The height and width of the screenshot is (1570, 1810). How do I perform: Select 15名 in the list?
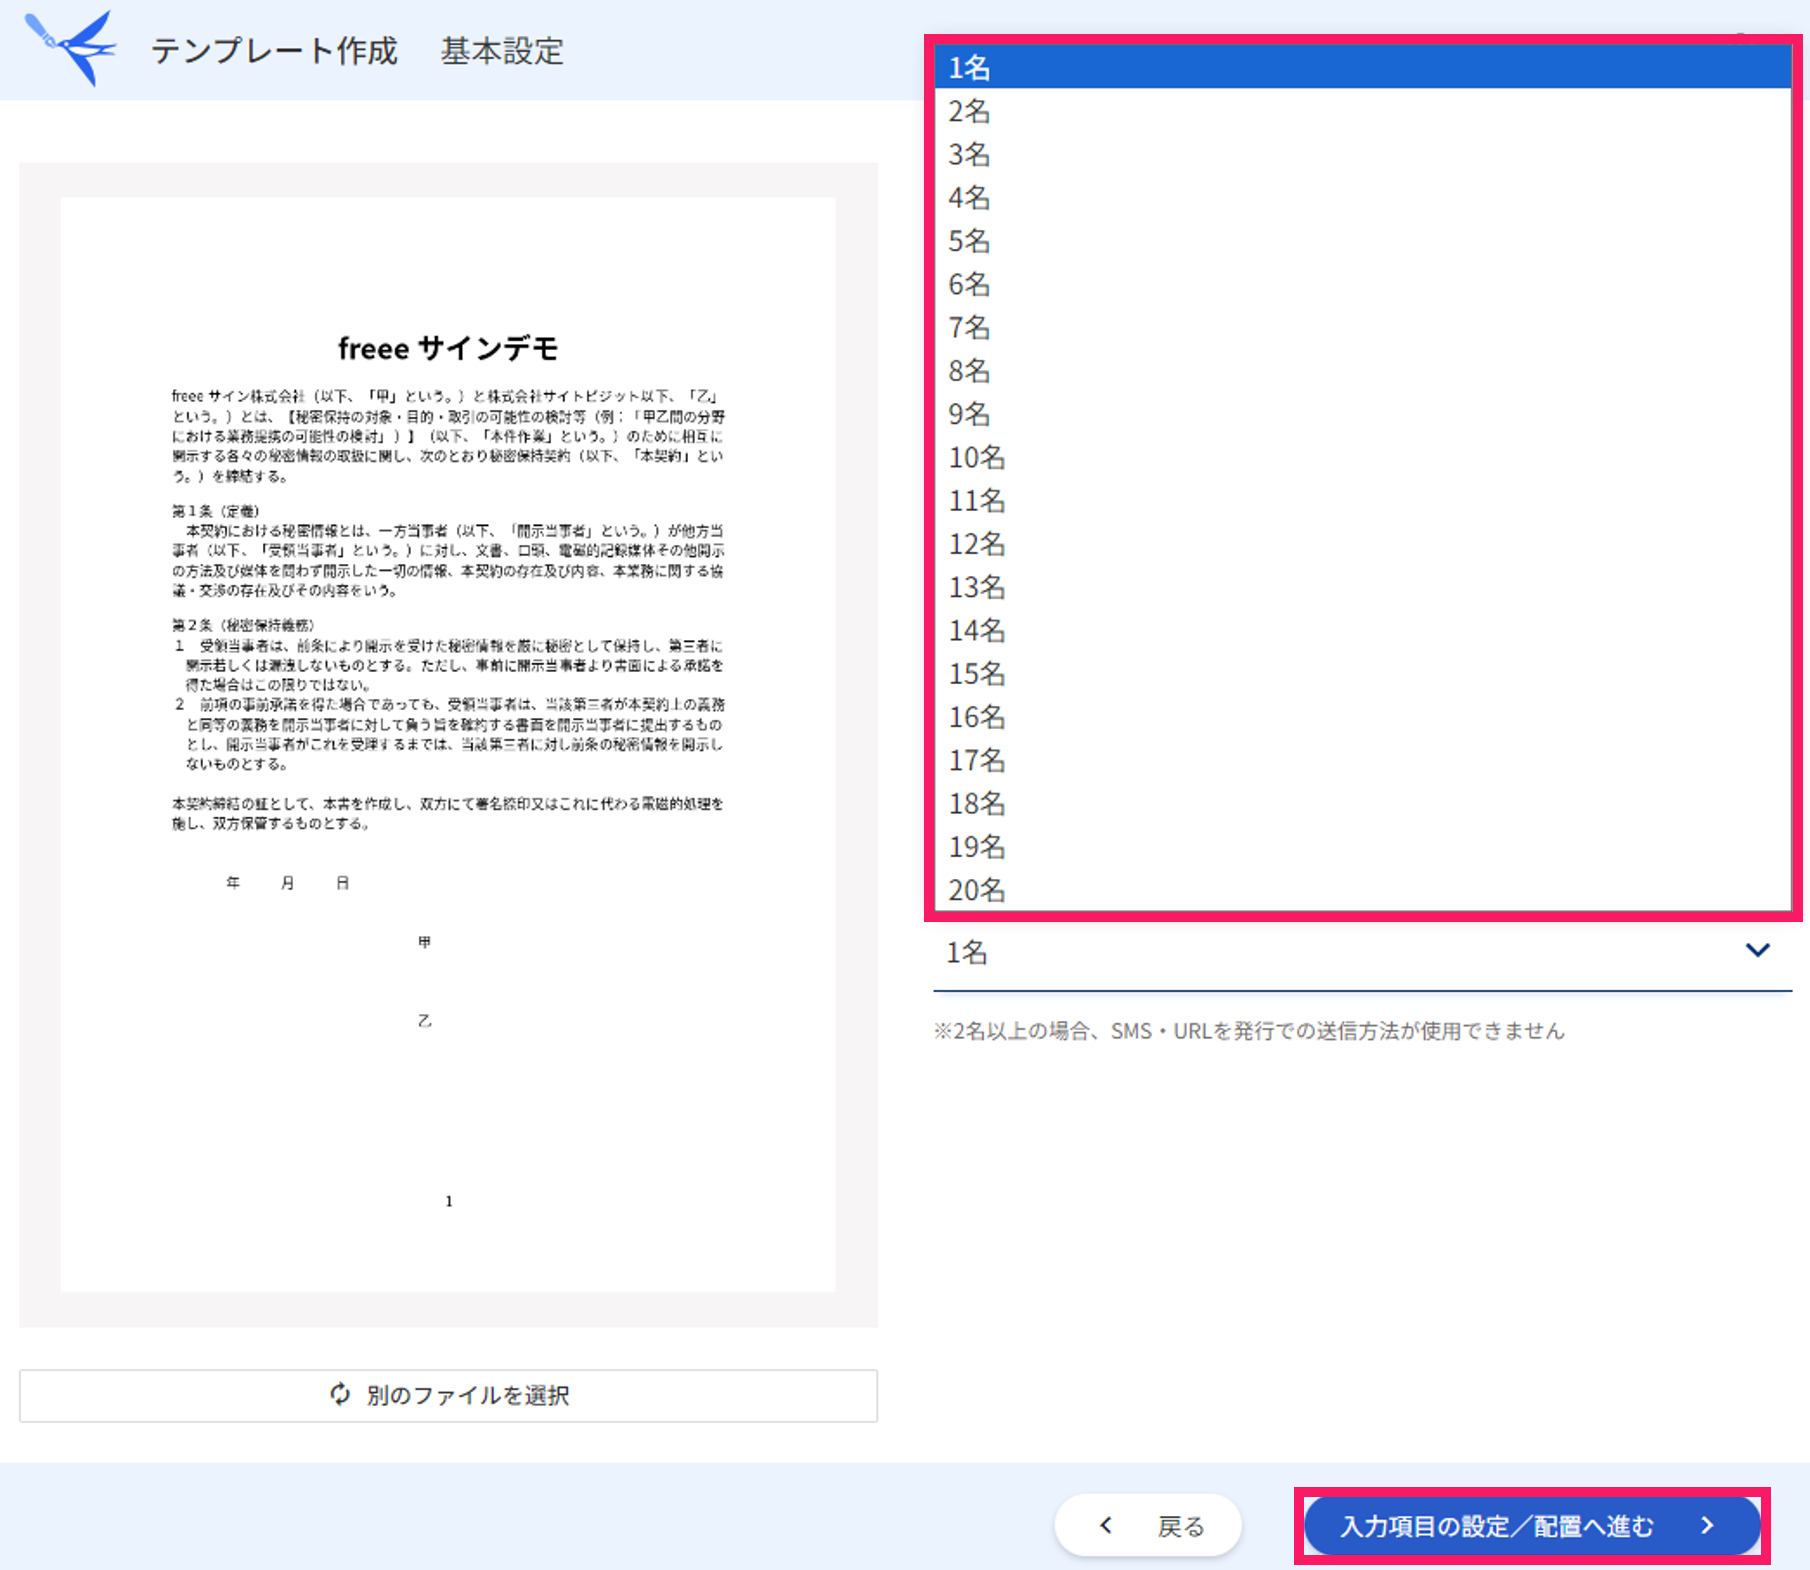pos(1362,674)
